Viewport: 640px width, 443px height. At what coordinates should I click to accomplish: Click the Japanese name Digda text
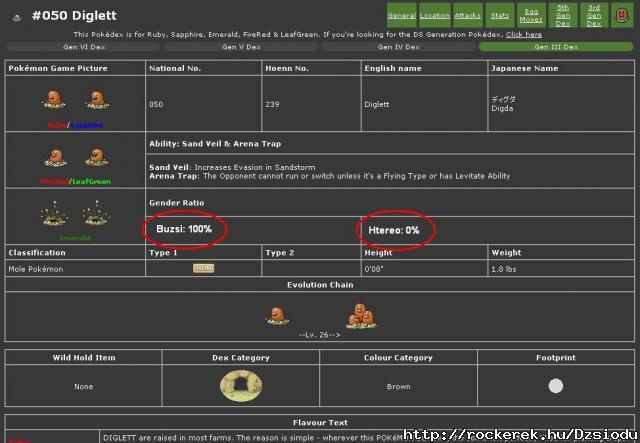pos(502,109)
